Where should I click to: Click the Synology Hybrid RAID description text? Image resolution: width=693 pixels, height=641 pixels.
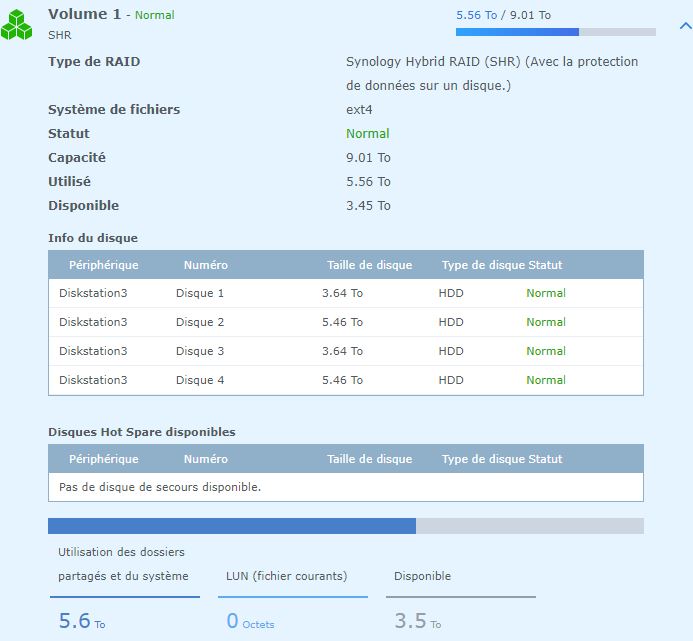pos(492,73)
